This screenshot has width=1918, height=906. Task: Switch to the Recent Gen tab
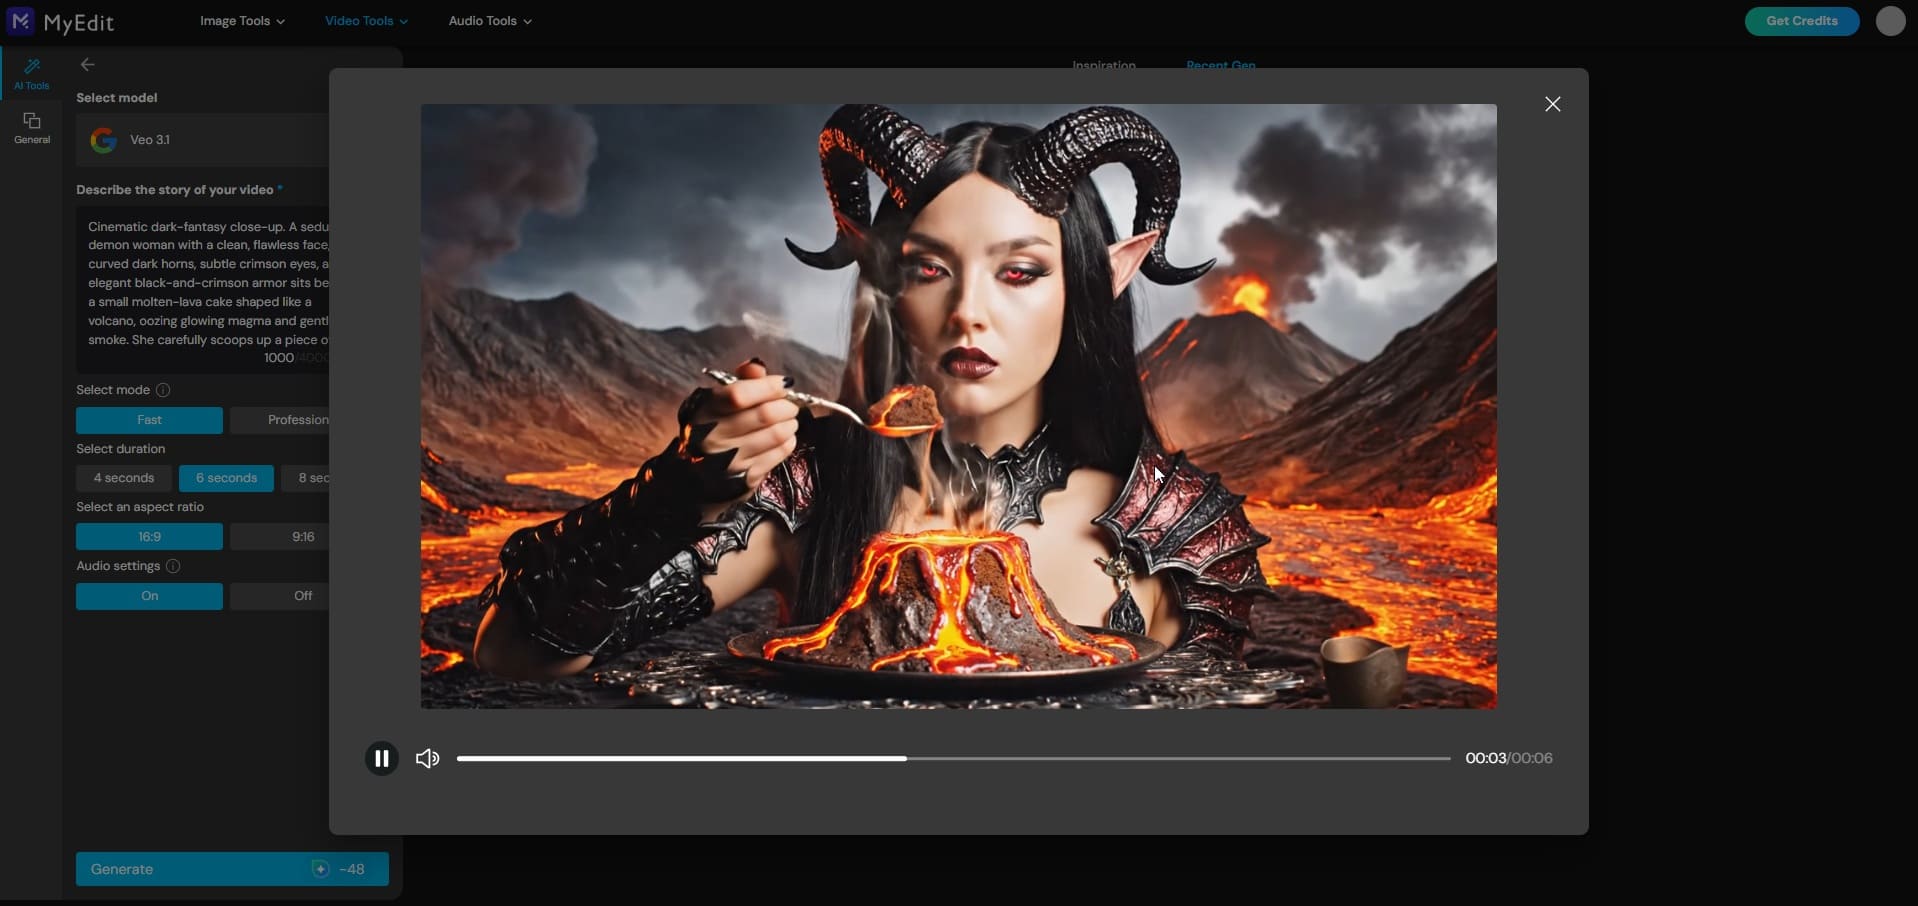[1221, 65]
